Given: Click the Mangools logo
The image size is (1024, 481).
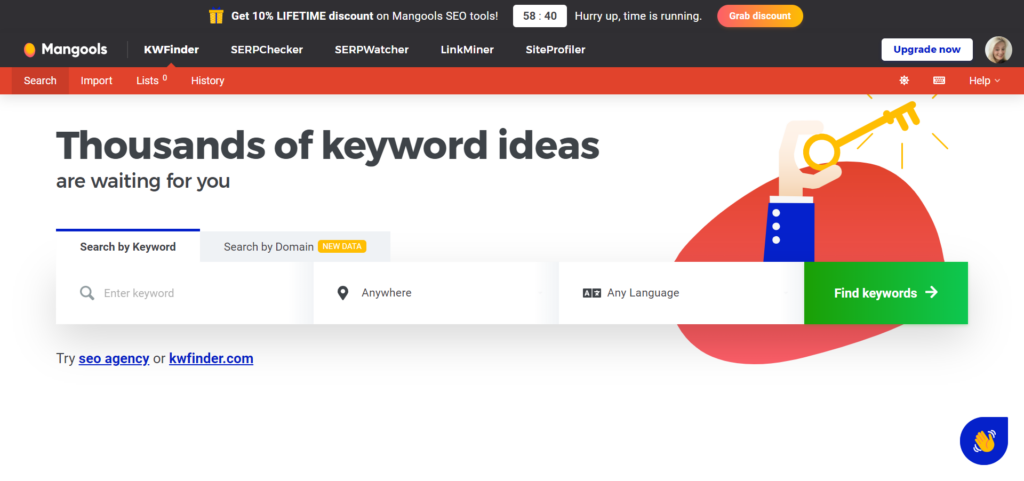Looking at the screenshot, I should 65,50.
